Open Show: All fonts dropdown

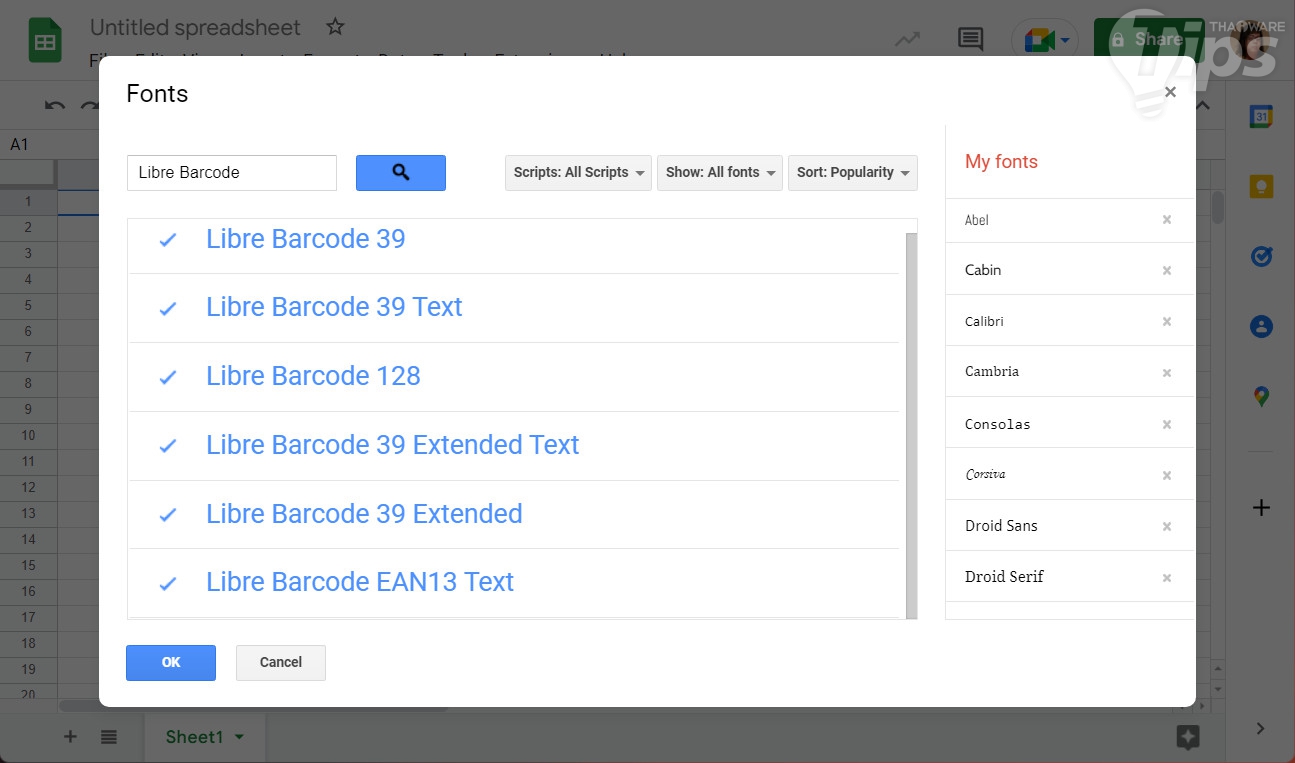pos(719,173)
